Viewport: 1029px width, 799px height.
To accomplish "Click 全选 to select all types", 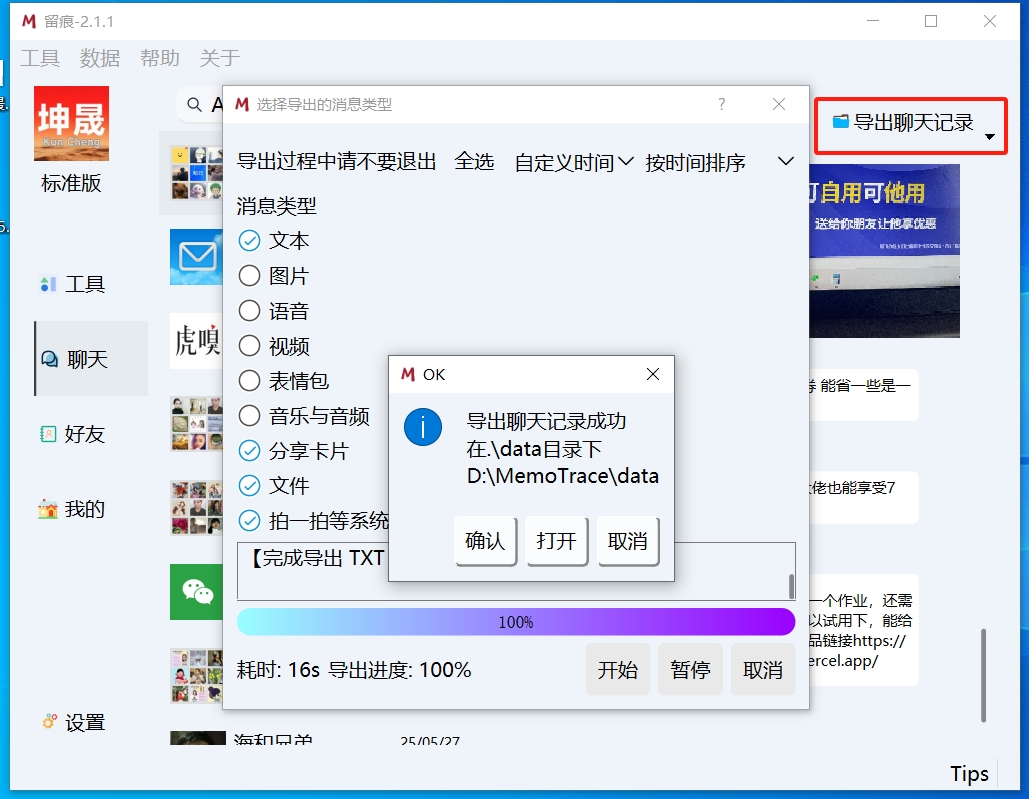I will (x=474, y=161).
